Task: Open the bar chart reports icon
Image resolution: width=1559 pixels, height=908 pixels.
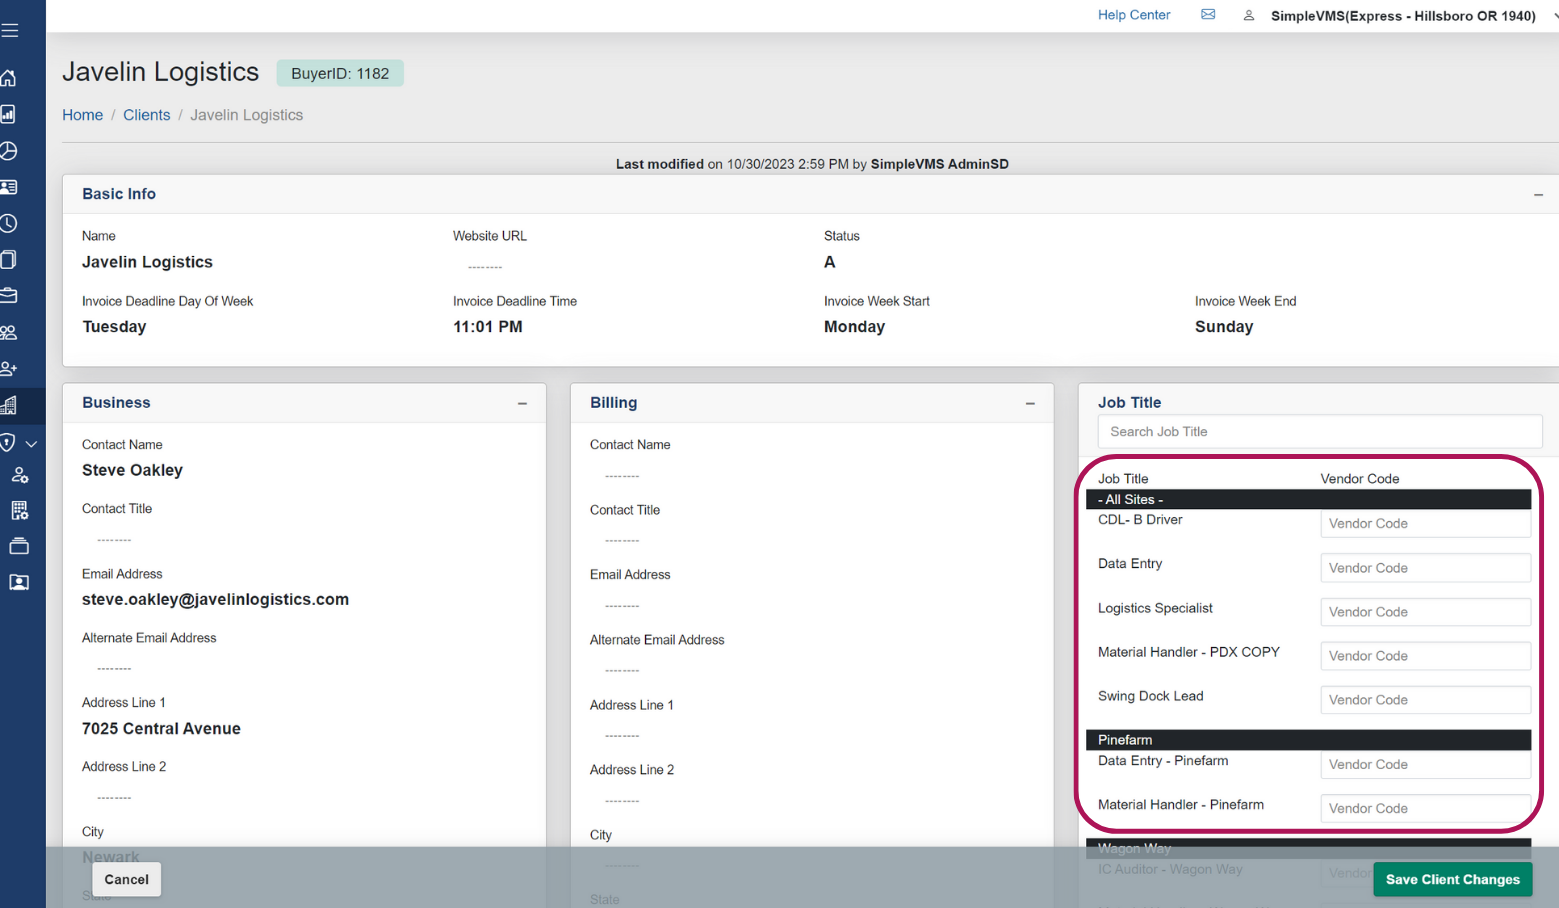Action: pos(9,114)
